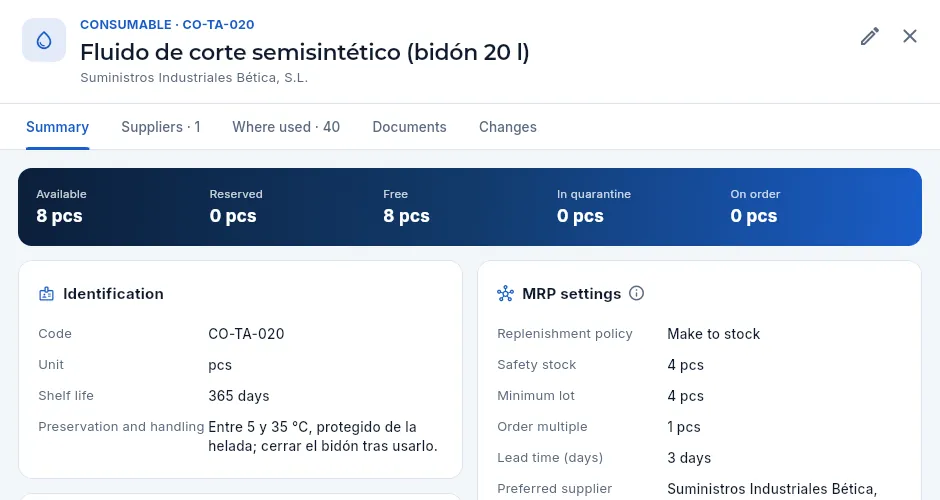Image resolution: width=940 pixels, height=500 pixels.
Task: View the Changes tab
Action: (x=508, y=127)
